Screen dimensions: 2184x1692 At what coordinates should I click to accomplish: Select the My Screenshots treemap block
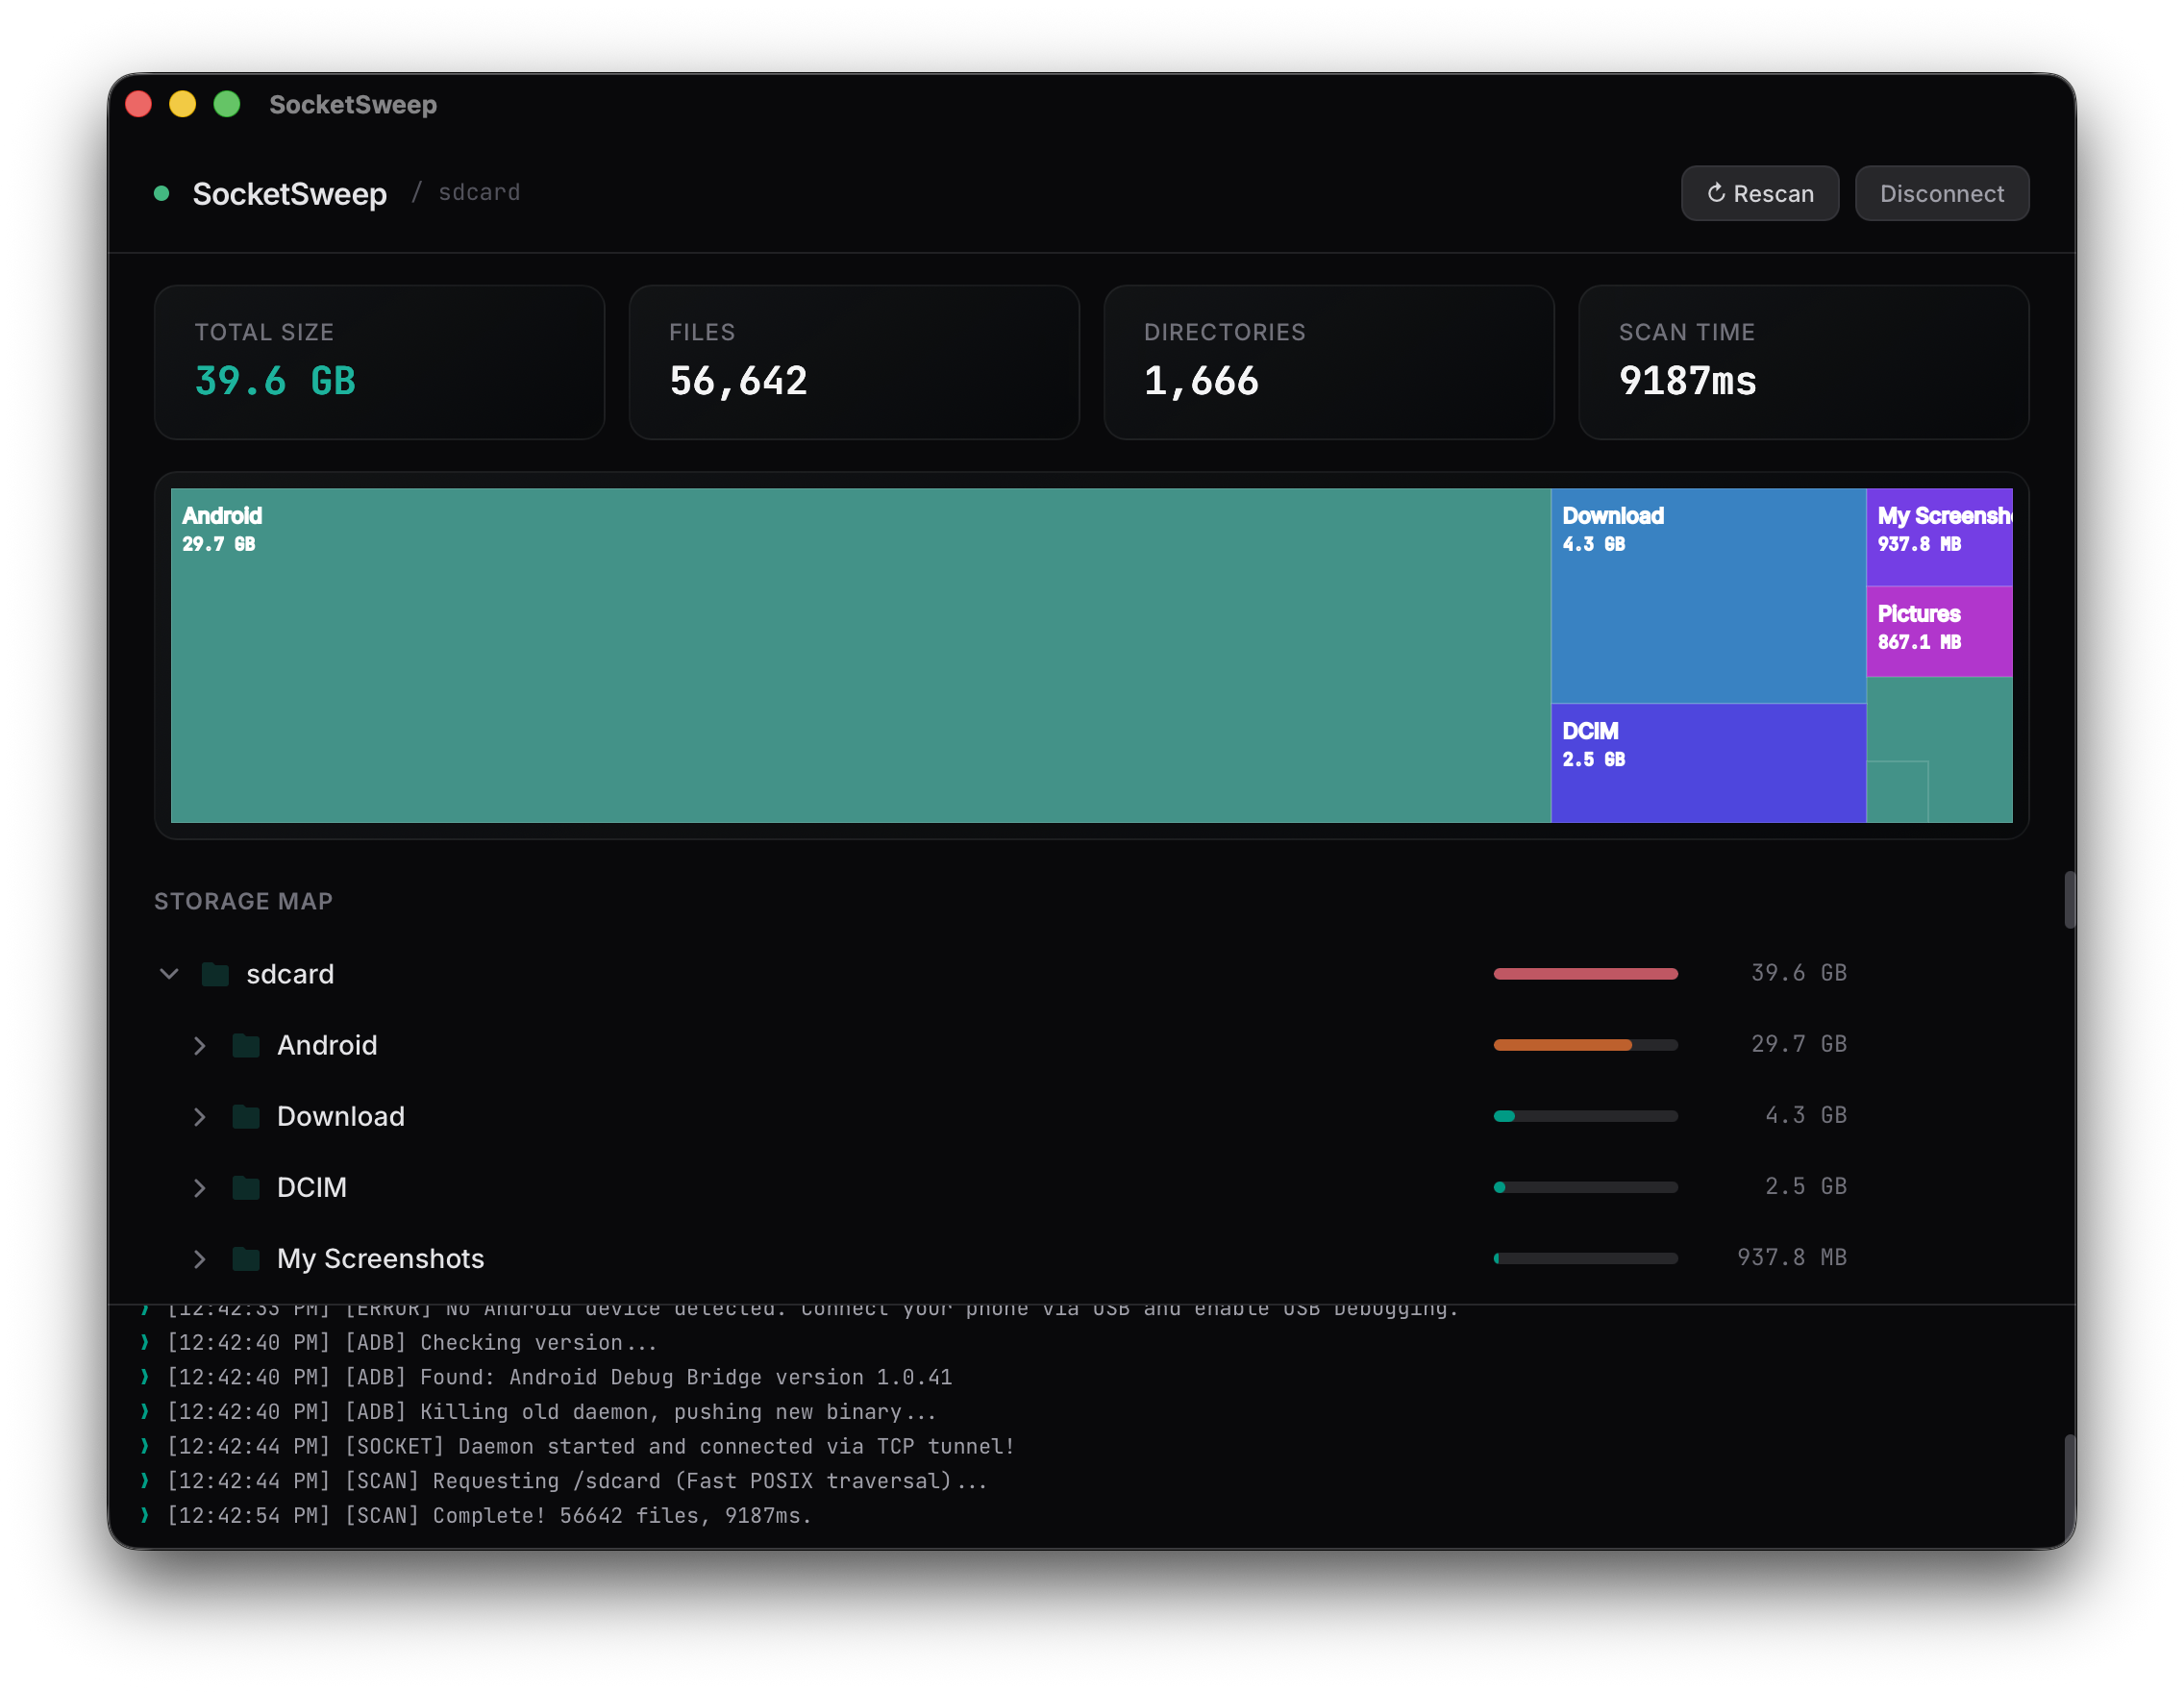pos(1939,536)
